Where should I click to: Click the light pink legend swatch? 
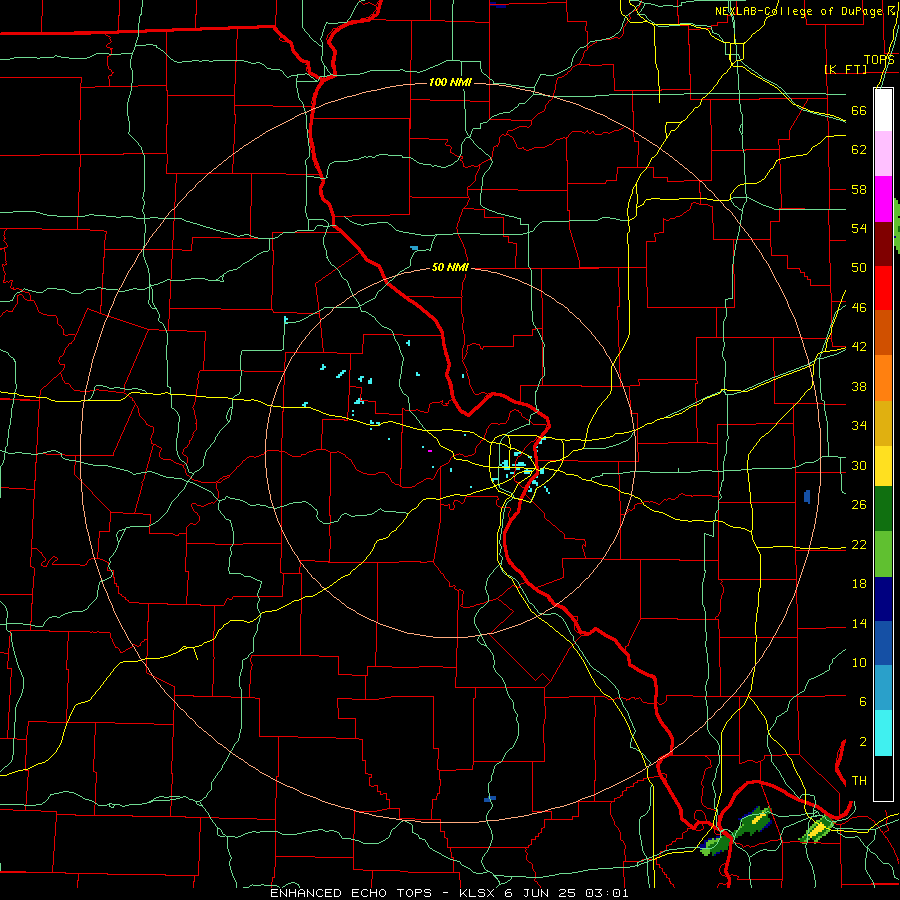tap(883, 154)
